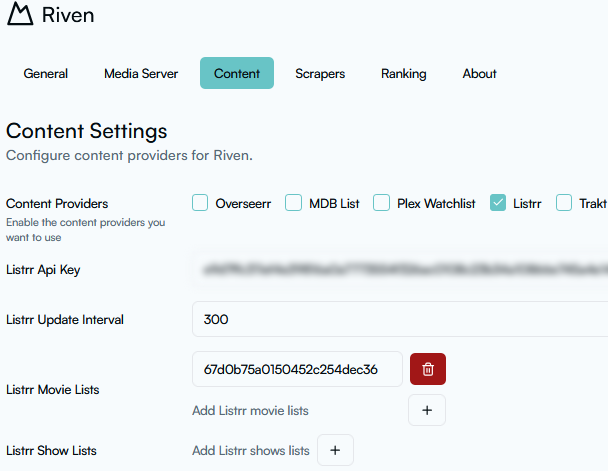The width and height of the screenshot is (608, 471).
Task: Focus the Listrr Api Key field
Action: click(x=400, y=269)
